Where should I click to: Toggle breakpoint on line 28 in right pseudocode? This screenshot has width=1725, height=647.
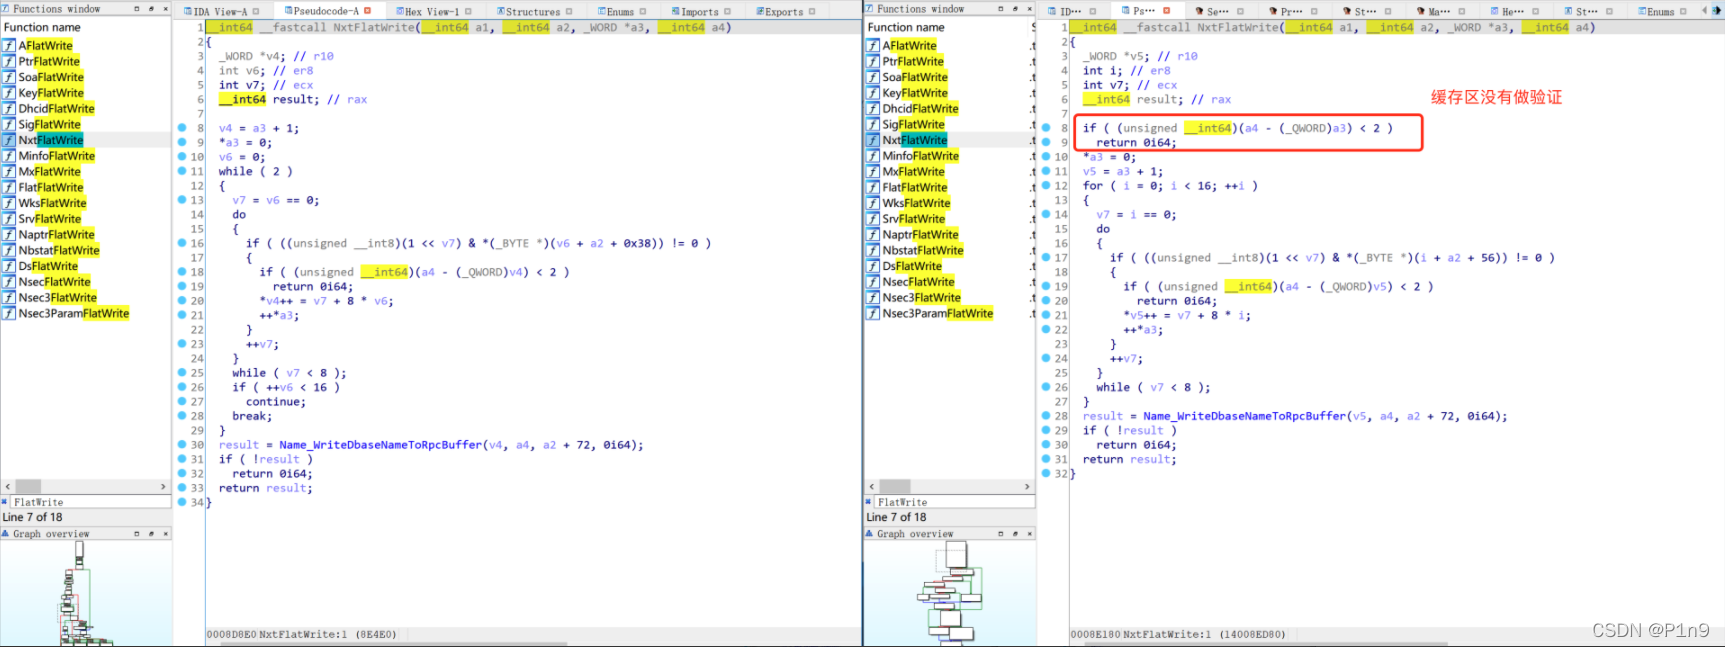coord(1046,416)
